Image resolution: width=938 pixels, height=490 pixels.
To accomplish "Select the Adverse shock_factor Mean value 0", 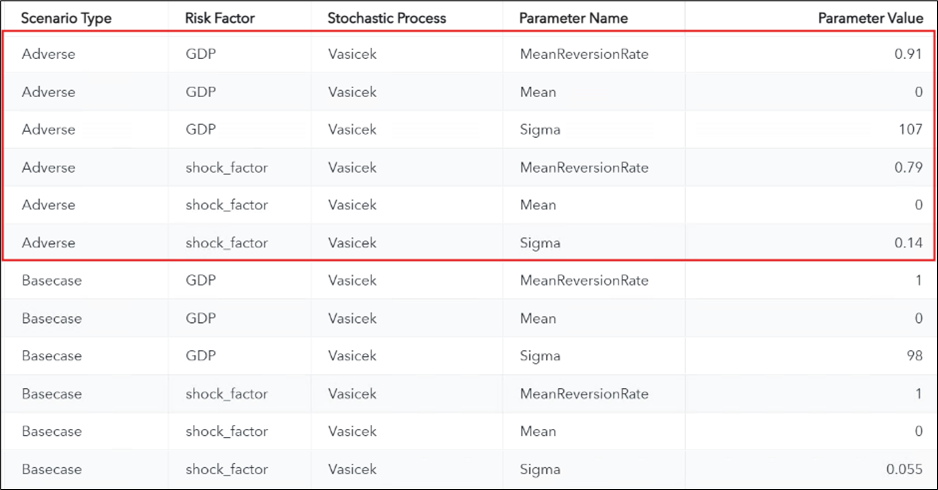I will 916,205.
